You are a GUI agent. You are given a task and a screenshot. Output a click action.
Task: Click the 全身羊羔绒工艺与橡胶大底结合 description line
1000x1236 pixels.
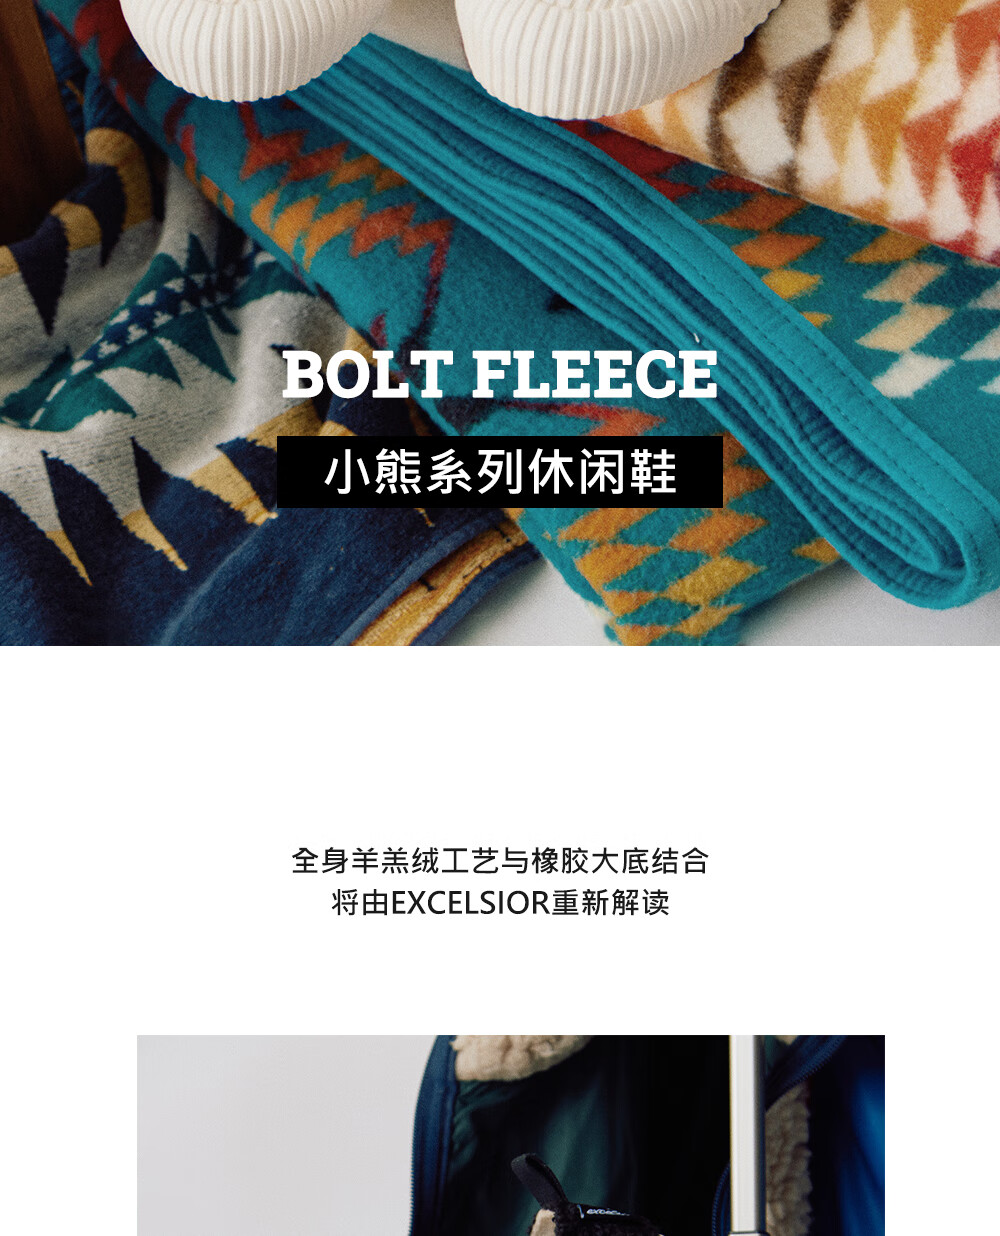coord(500,860)
